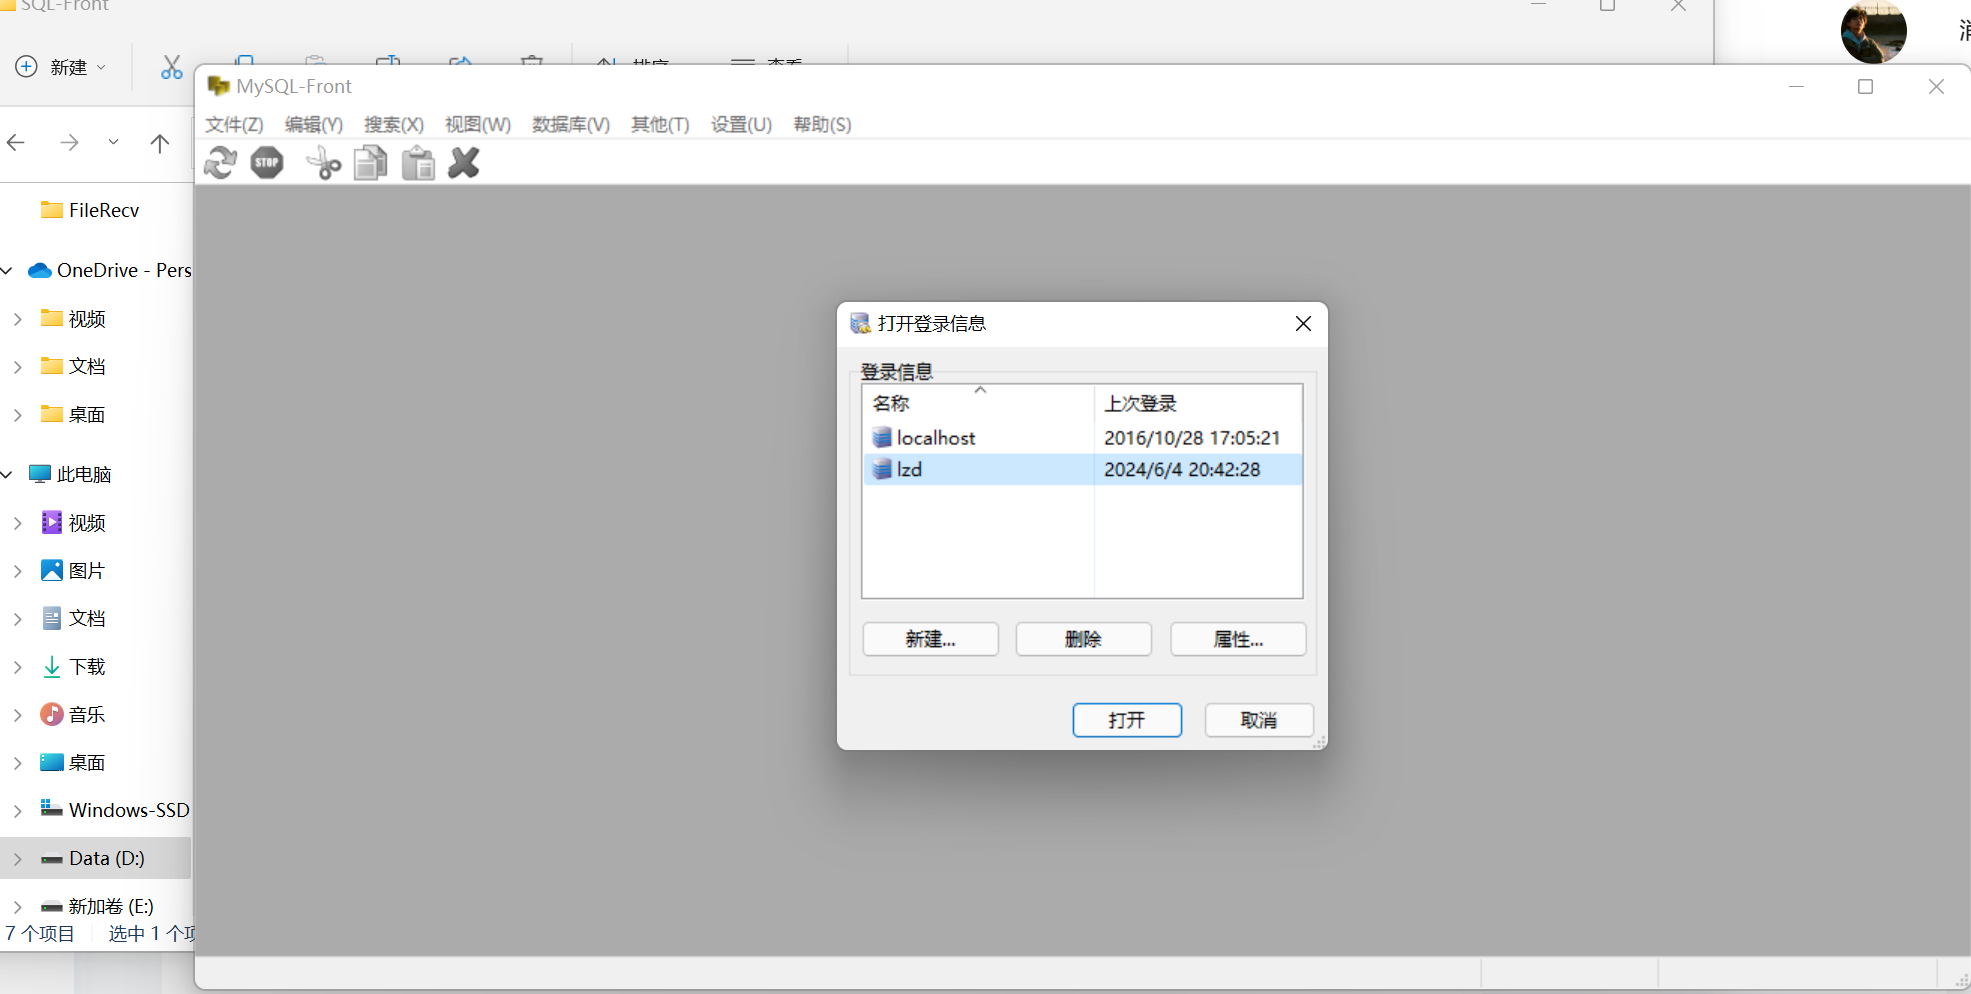Collapse the 此电脑 tree node

pos(8,474)
